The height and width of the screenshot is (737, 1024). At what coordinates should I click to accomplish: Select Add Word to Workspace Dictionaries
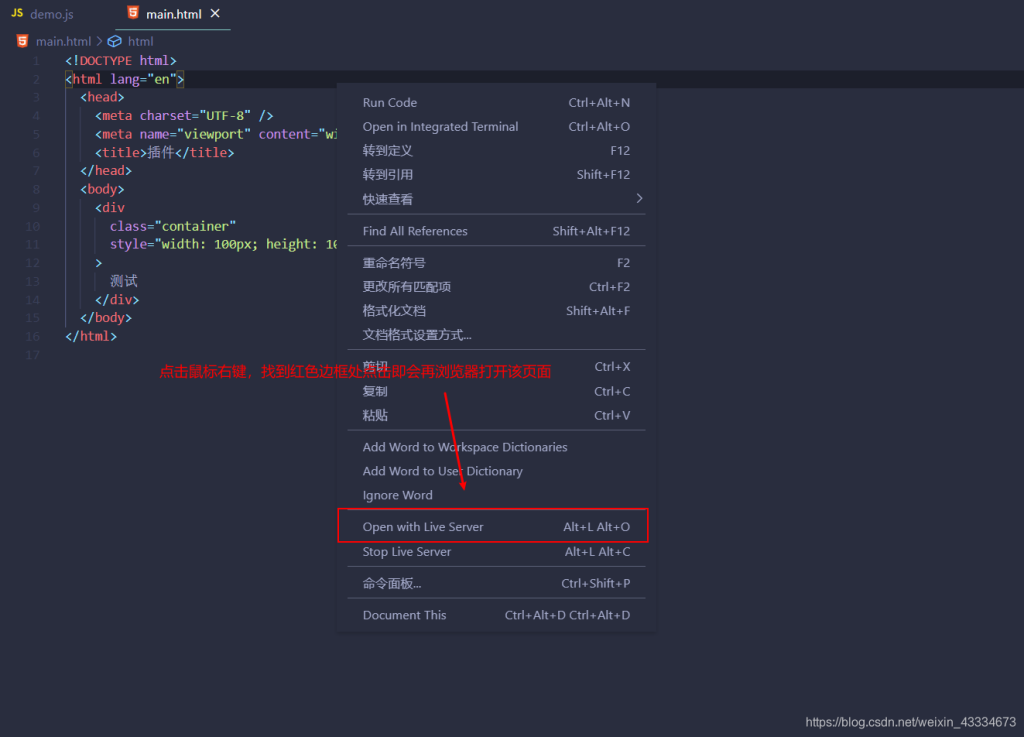coord(496,447)
